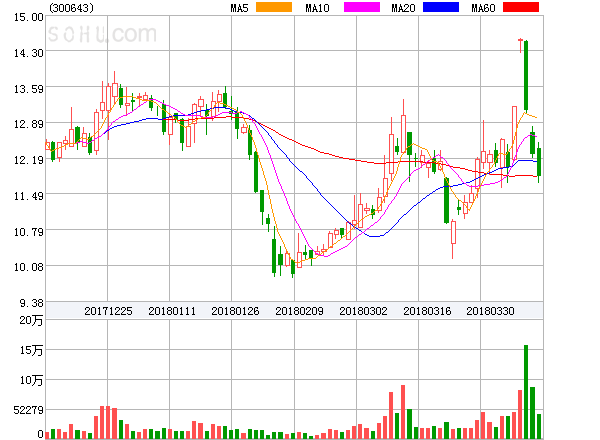Click the blue MA20 legend swatch
The height and width of the screenshot is (440, 600).
pyautogui.click(x=441, y=7)
